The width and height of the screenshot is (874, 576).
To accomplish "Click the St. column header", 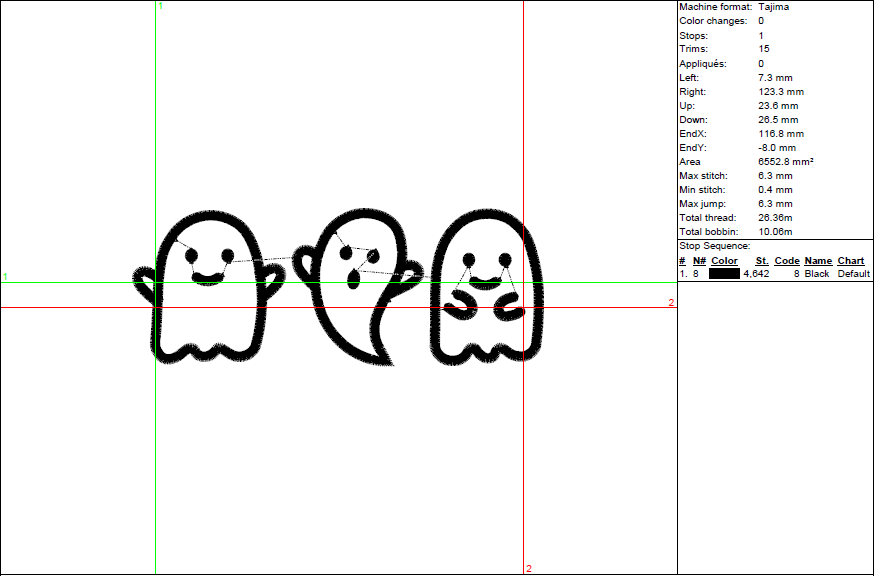I will (762, 261).
